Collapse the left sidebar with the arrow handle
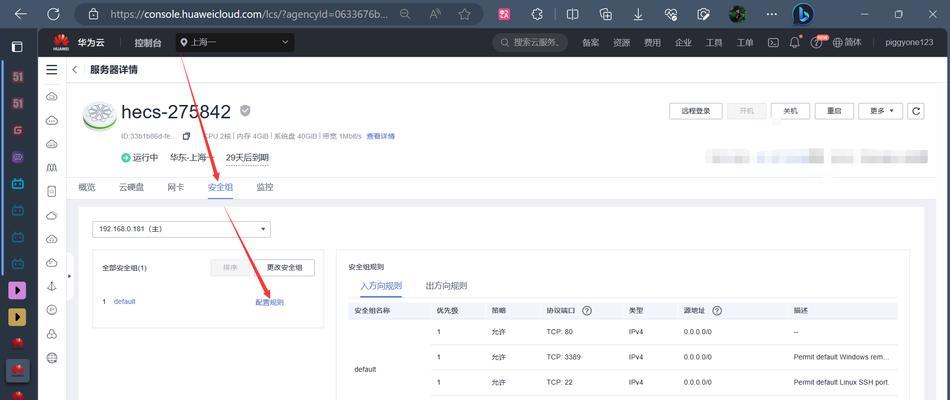This screenshot has height=400, width=950. click(x=69, y=276)
